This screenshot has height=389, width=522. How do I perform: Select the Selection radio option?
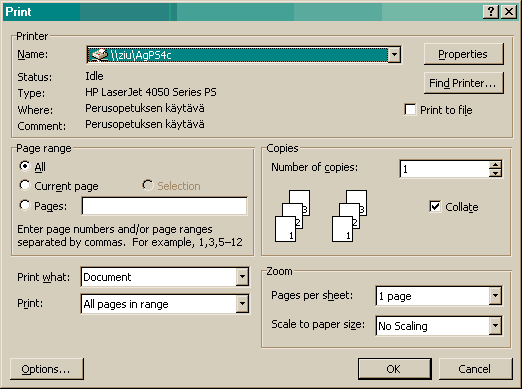pos(148,185)
